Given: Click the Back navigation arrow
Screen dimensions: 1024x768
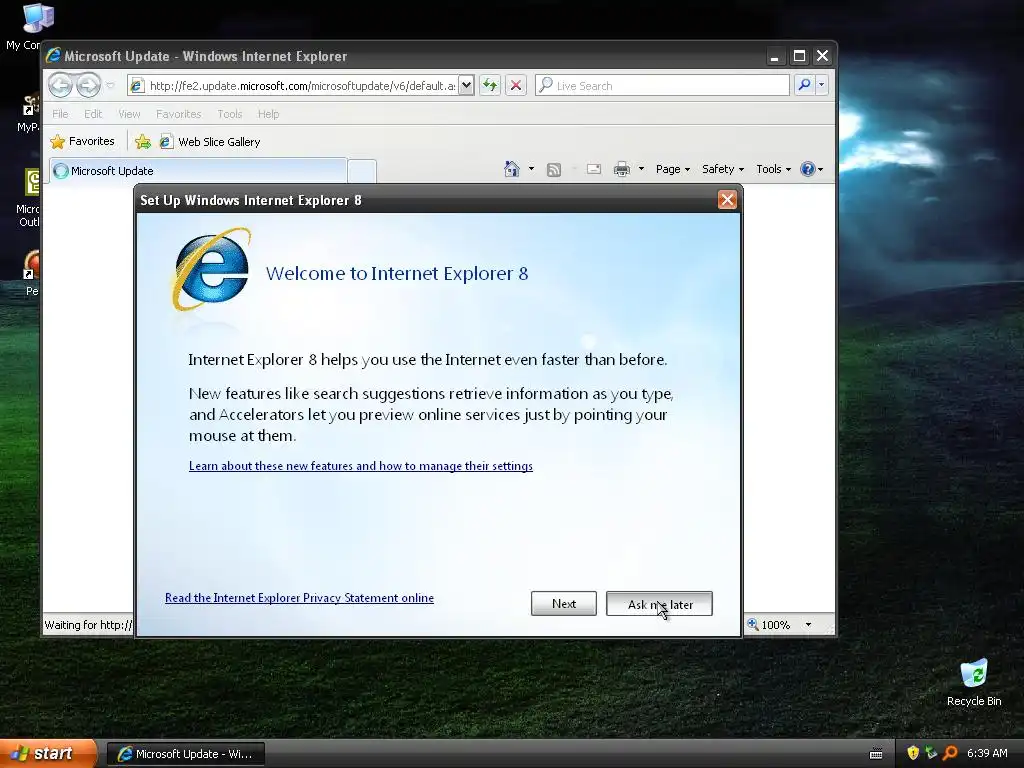Looking at the screenshot, I should coord(60,85).
